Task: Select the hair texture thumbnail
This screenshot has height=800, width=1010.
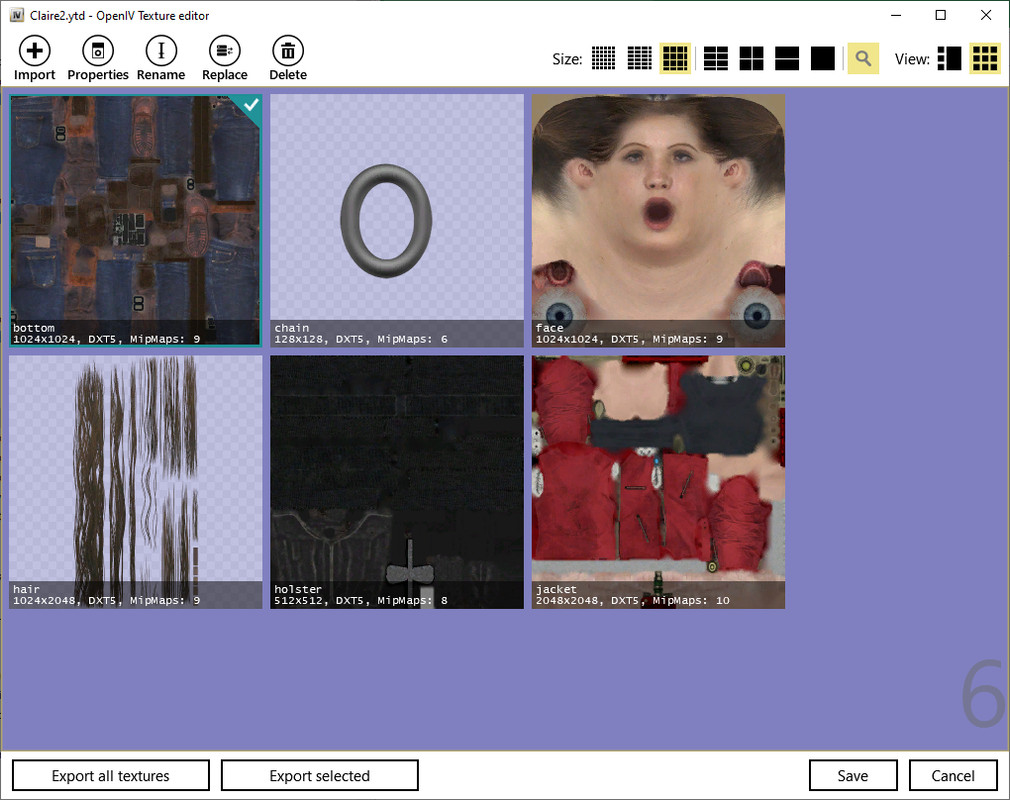Action: coord(136,482)
